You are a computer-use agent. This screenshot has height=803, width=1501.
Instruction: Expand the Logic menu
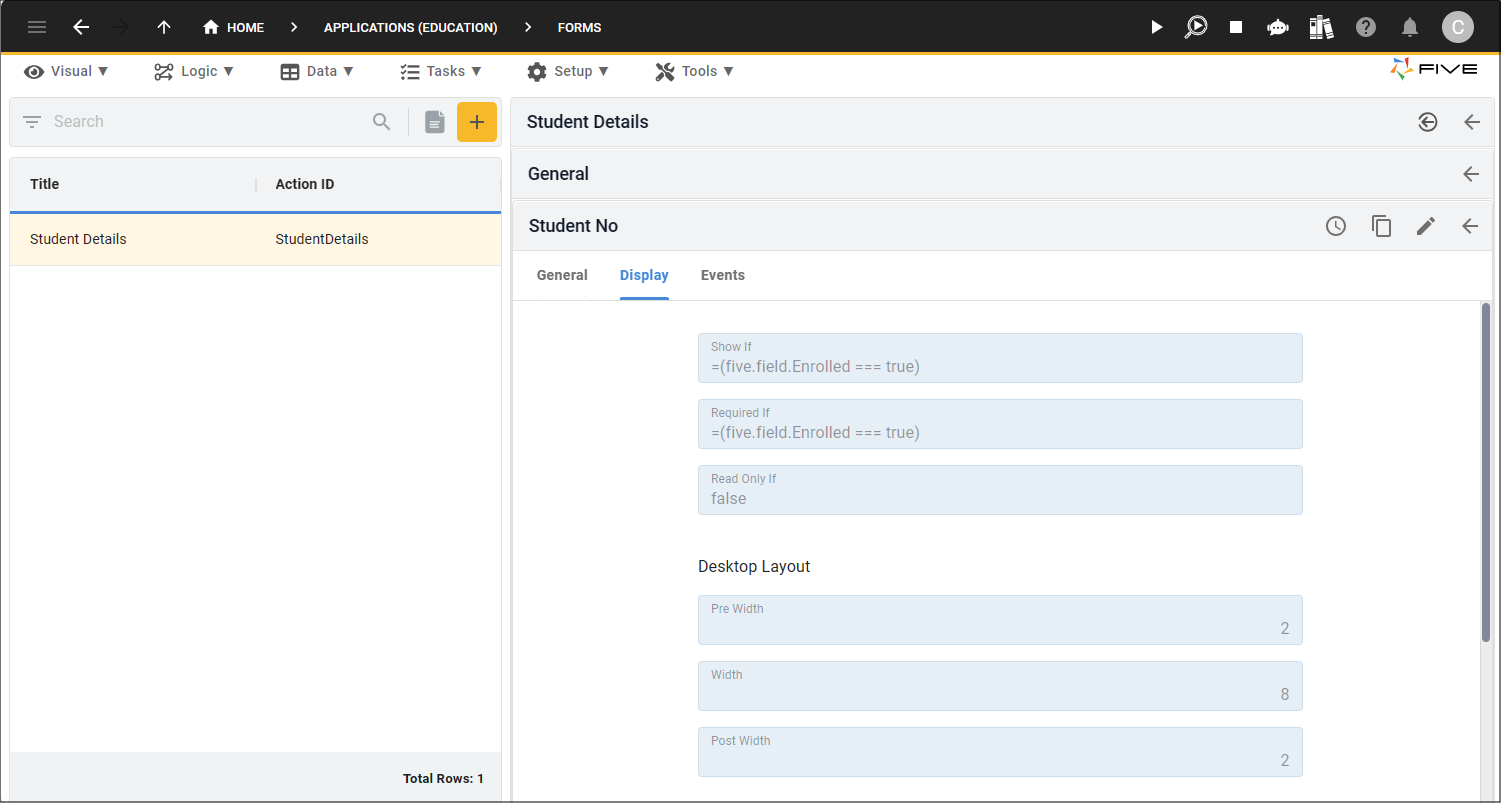194,71
